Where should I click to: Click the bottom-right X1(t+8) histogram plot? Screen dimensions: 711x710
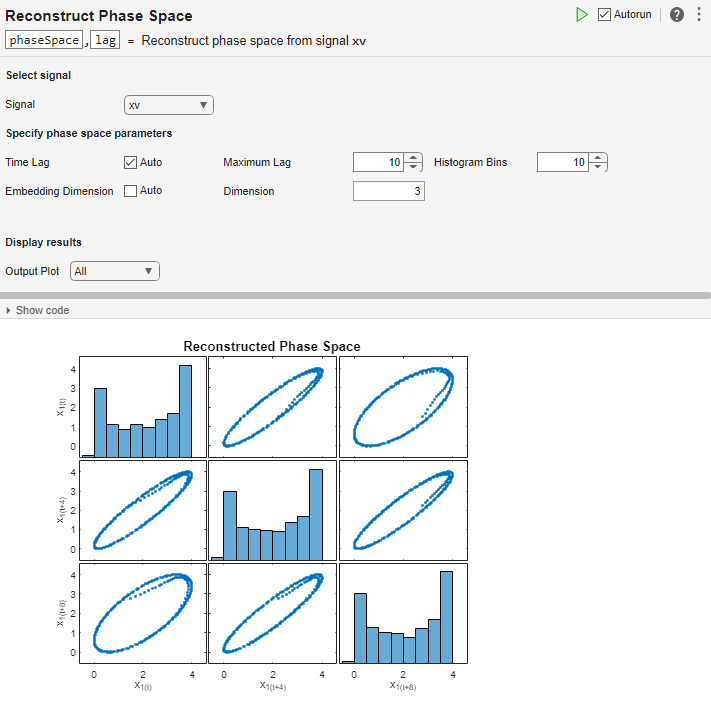click(x=403, y=613)
